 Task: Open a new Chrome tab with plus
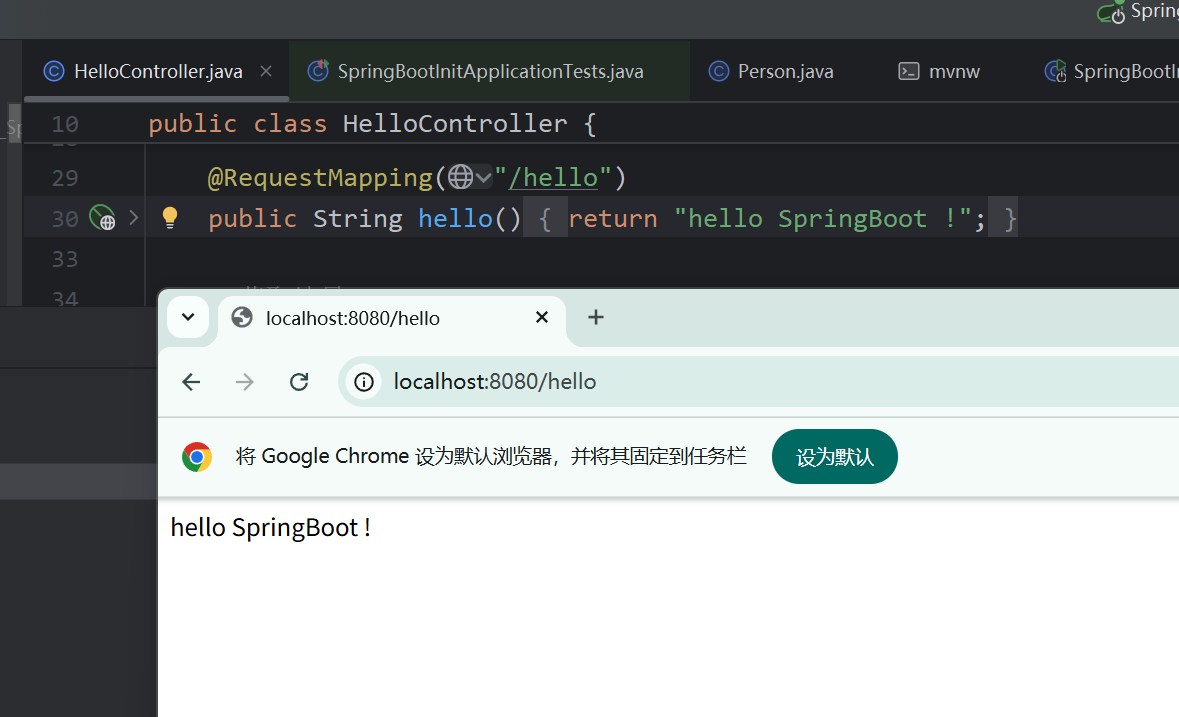point(596,317)
